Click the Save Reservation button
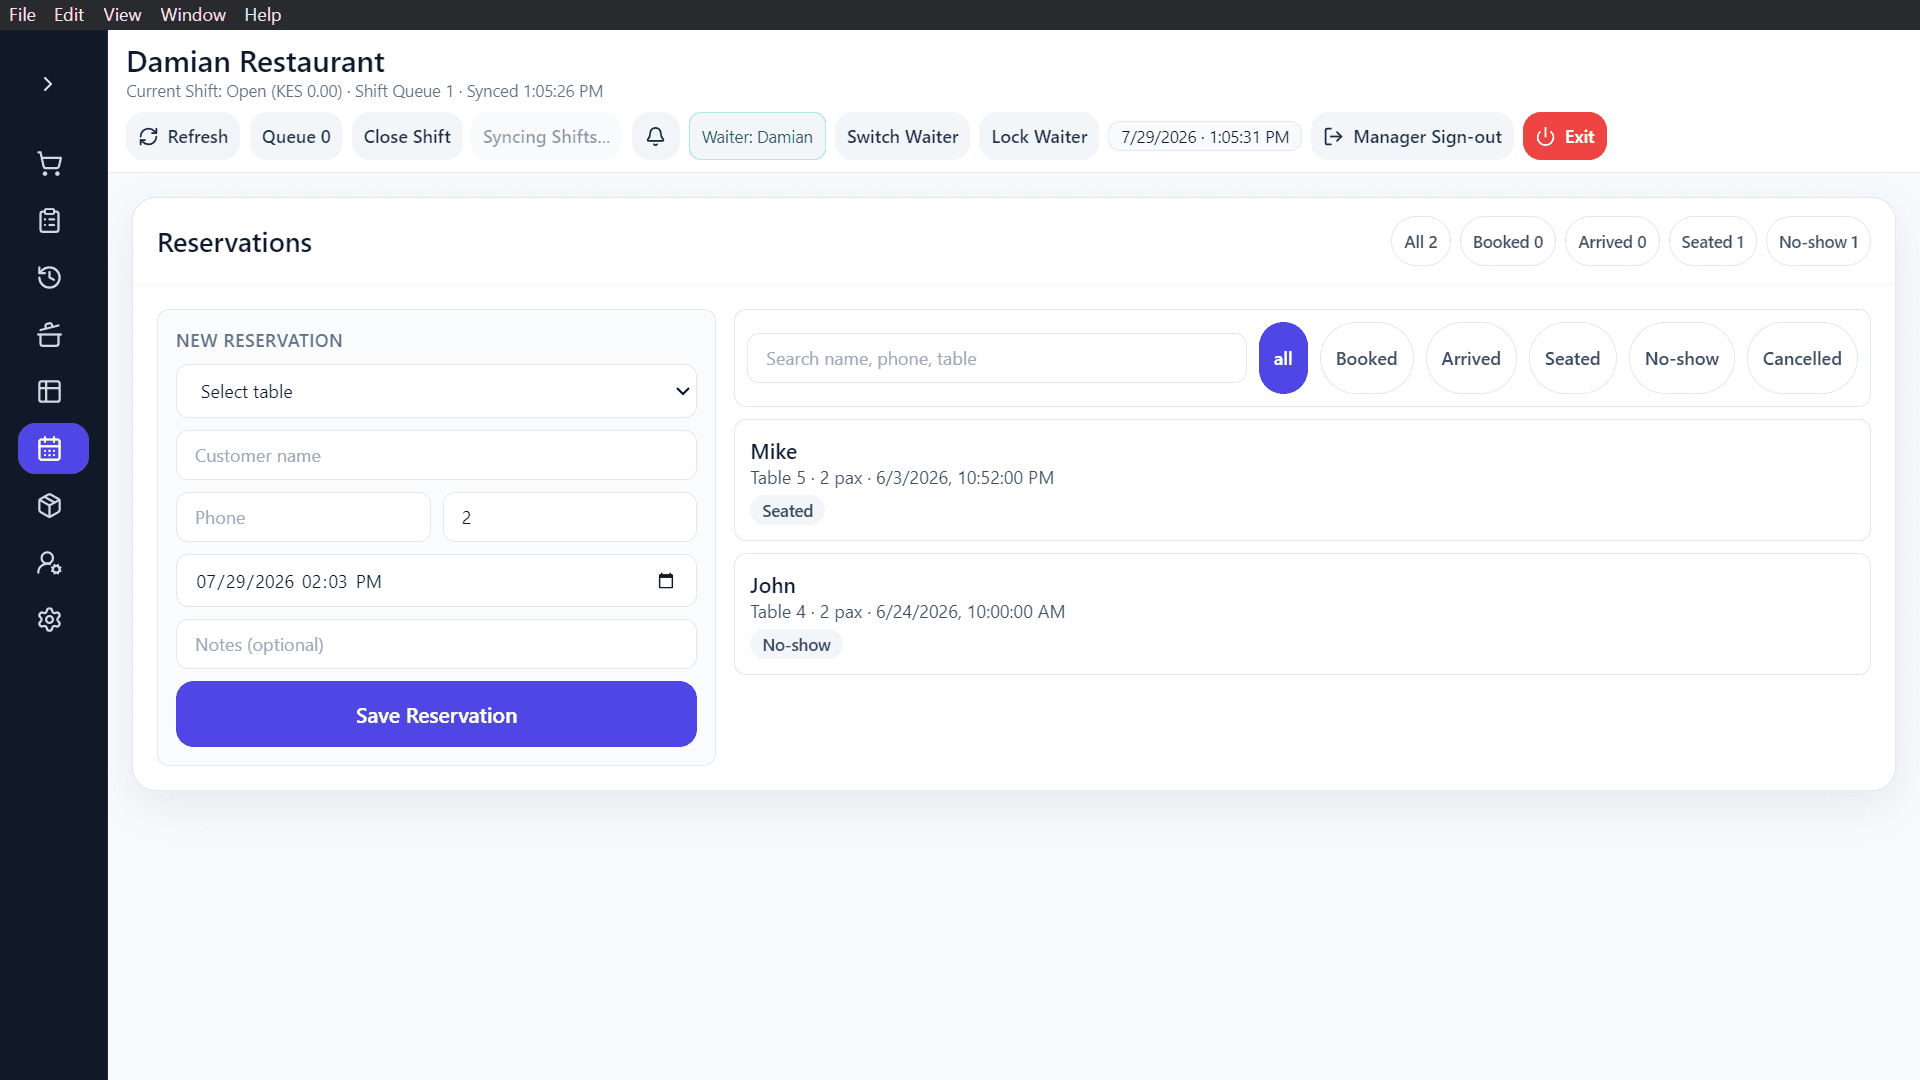The width and height of the screenshot is (1920, 1080). [436, 714]
